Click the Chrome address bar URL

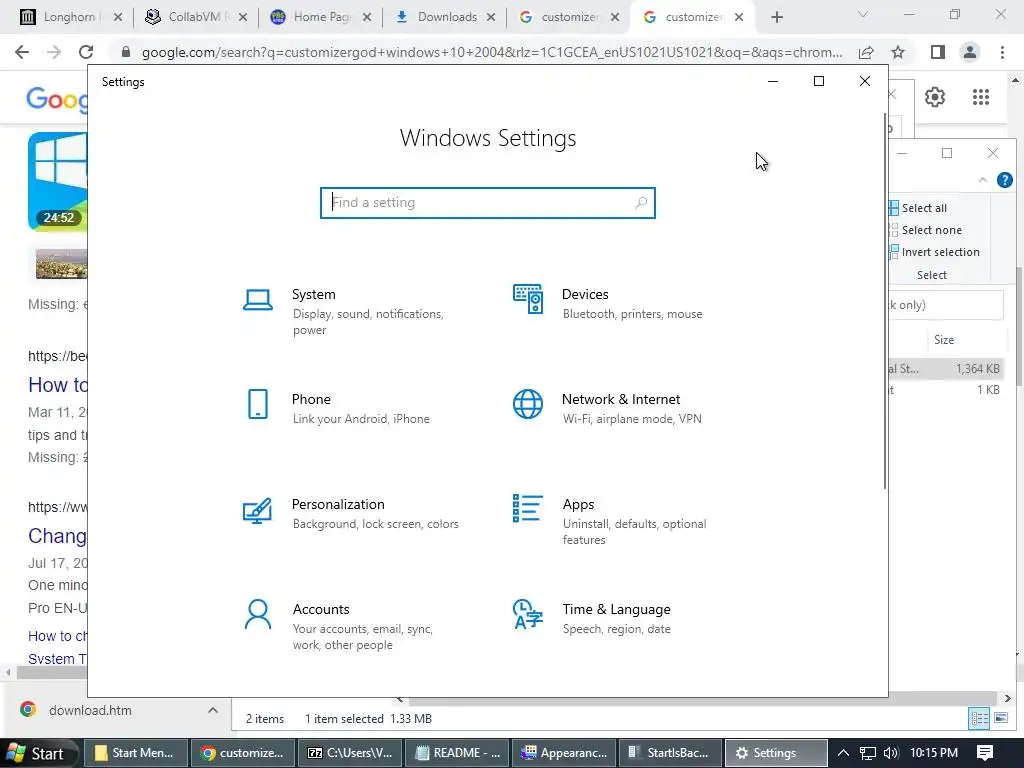(492, 52)
